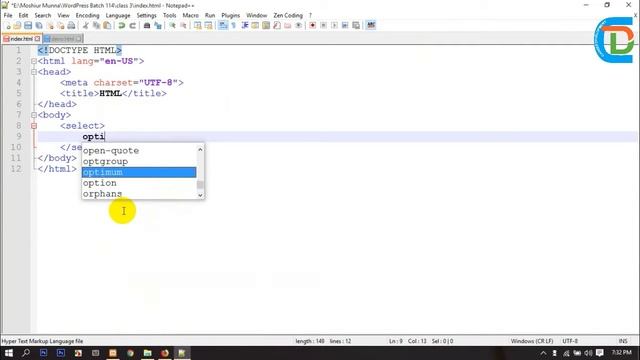Toggle INS insert mode in status bar

tap(623, 341)
